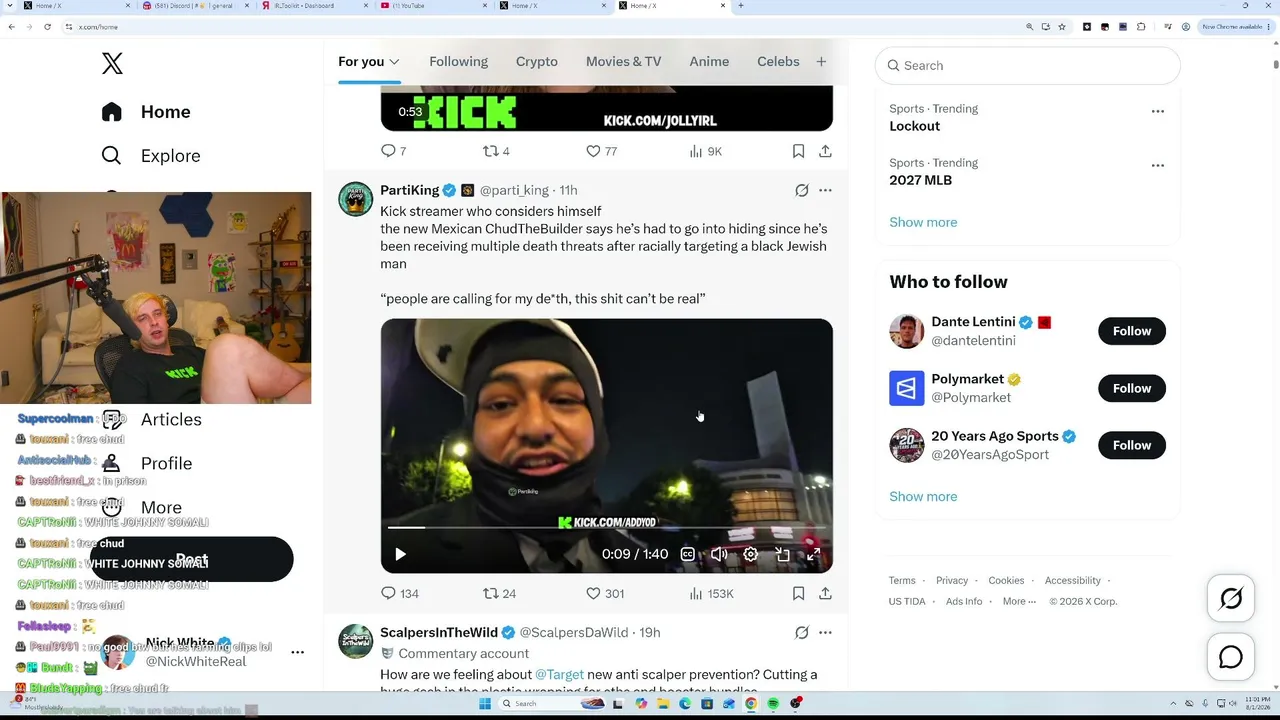The height and width of the screenshot is (720, 1280).
Task: Show more accounts to follow
Action: click(x=923, y=496)
